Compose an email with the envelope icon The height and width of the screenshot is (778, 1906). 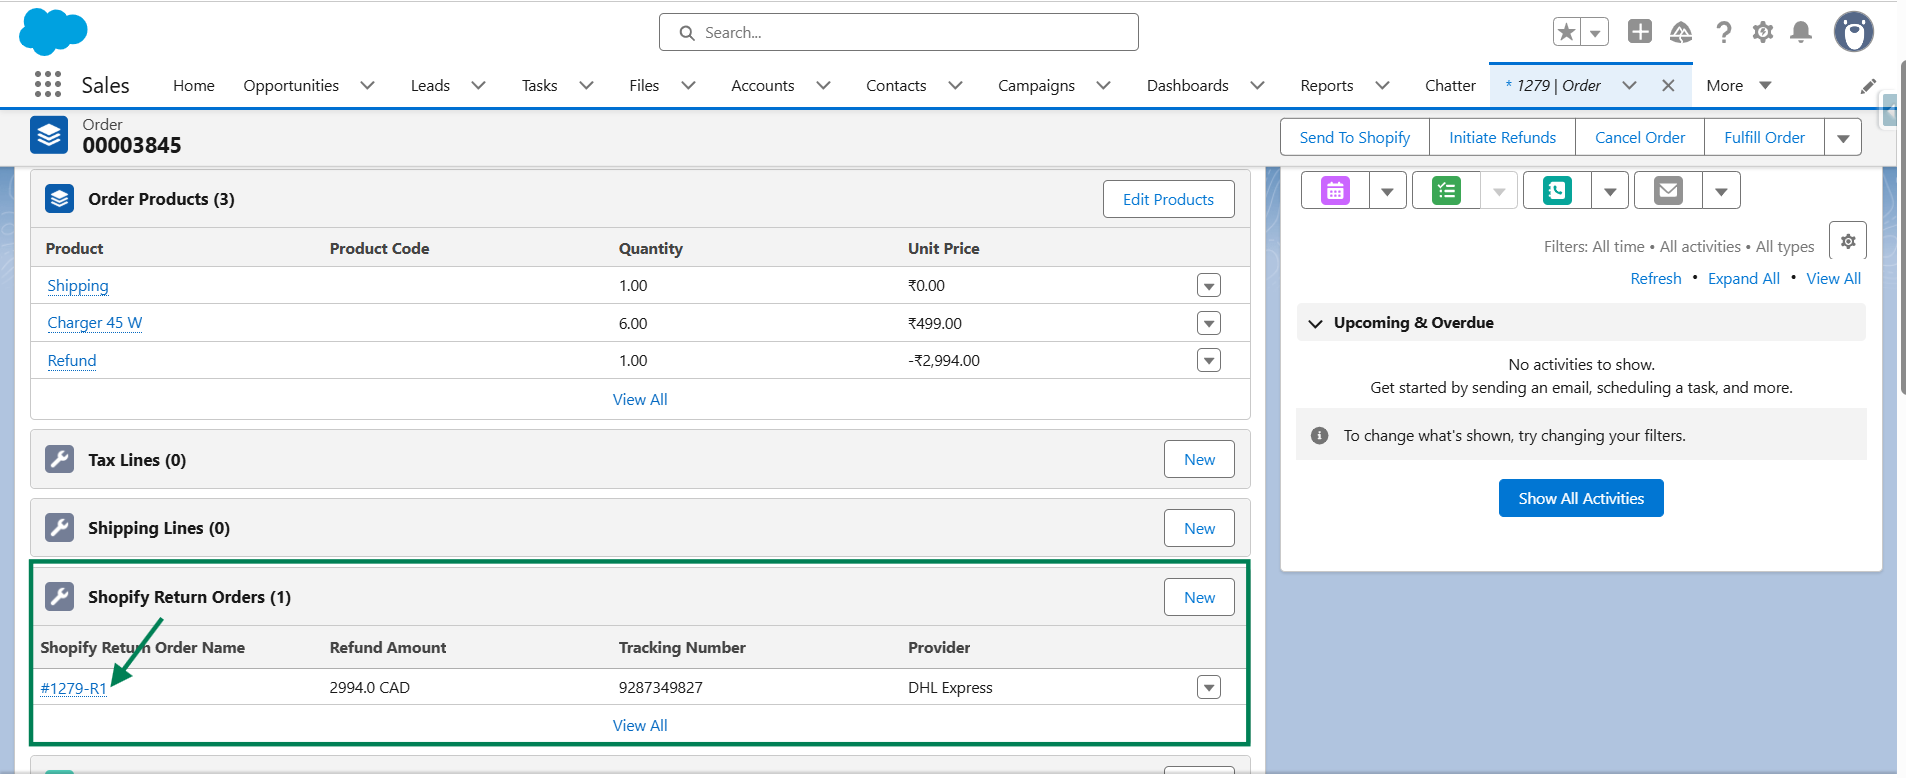coord(1668,190)
